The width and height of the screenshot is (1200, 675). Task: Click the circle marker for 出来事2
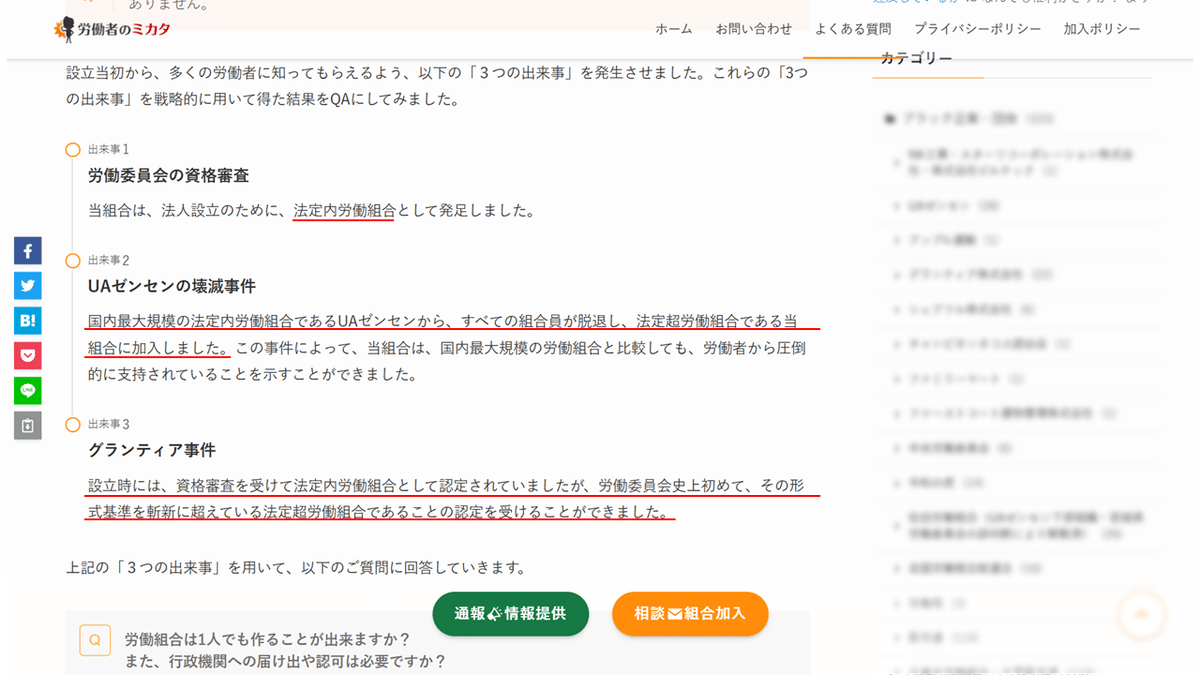tap(73, 261)
